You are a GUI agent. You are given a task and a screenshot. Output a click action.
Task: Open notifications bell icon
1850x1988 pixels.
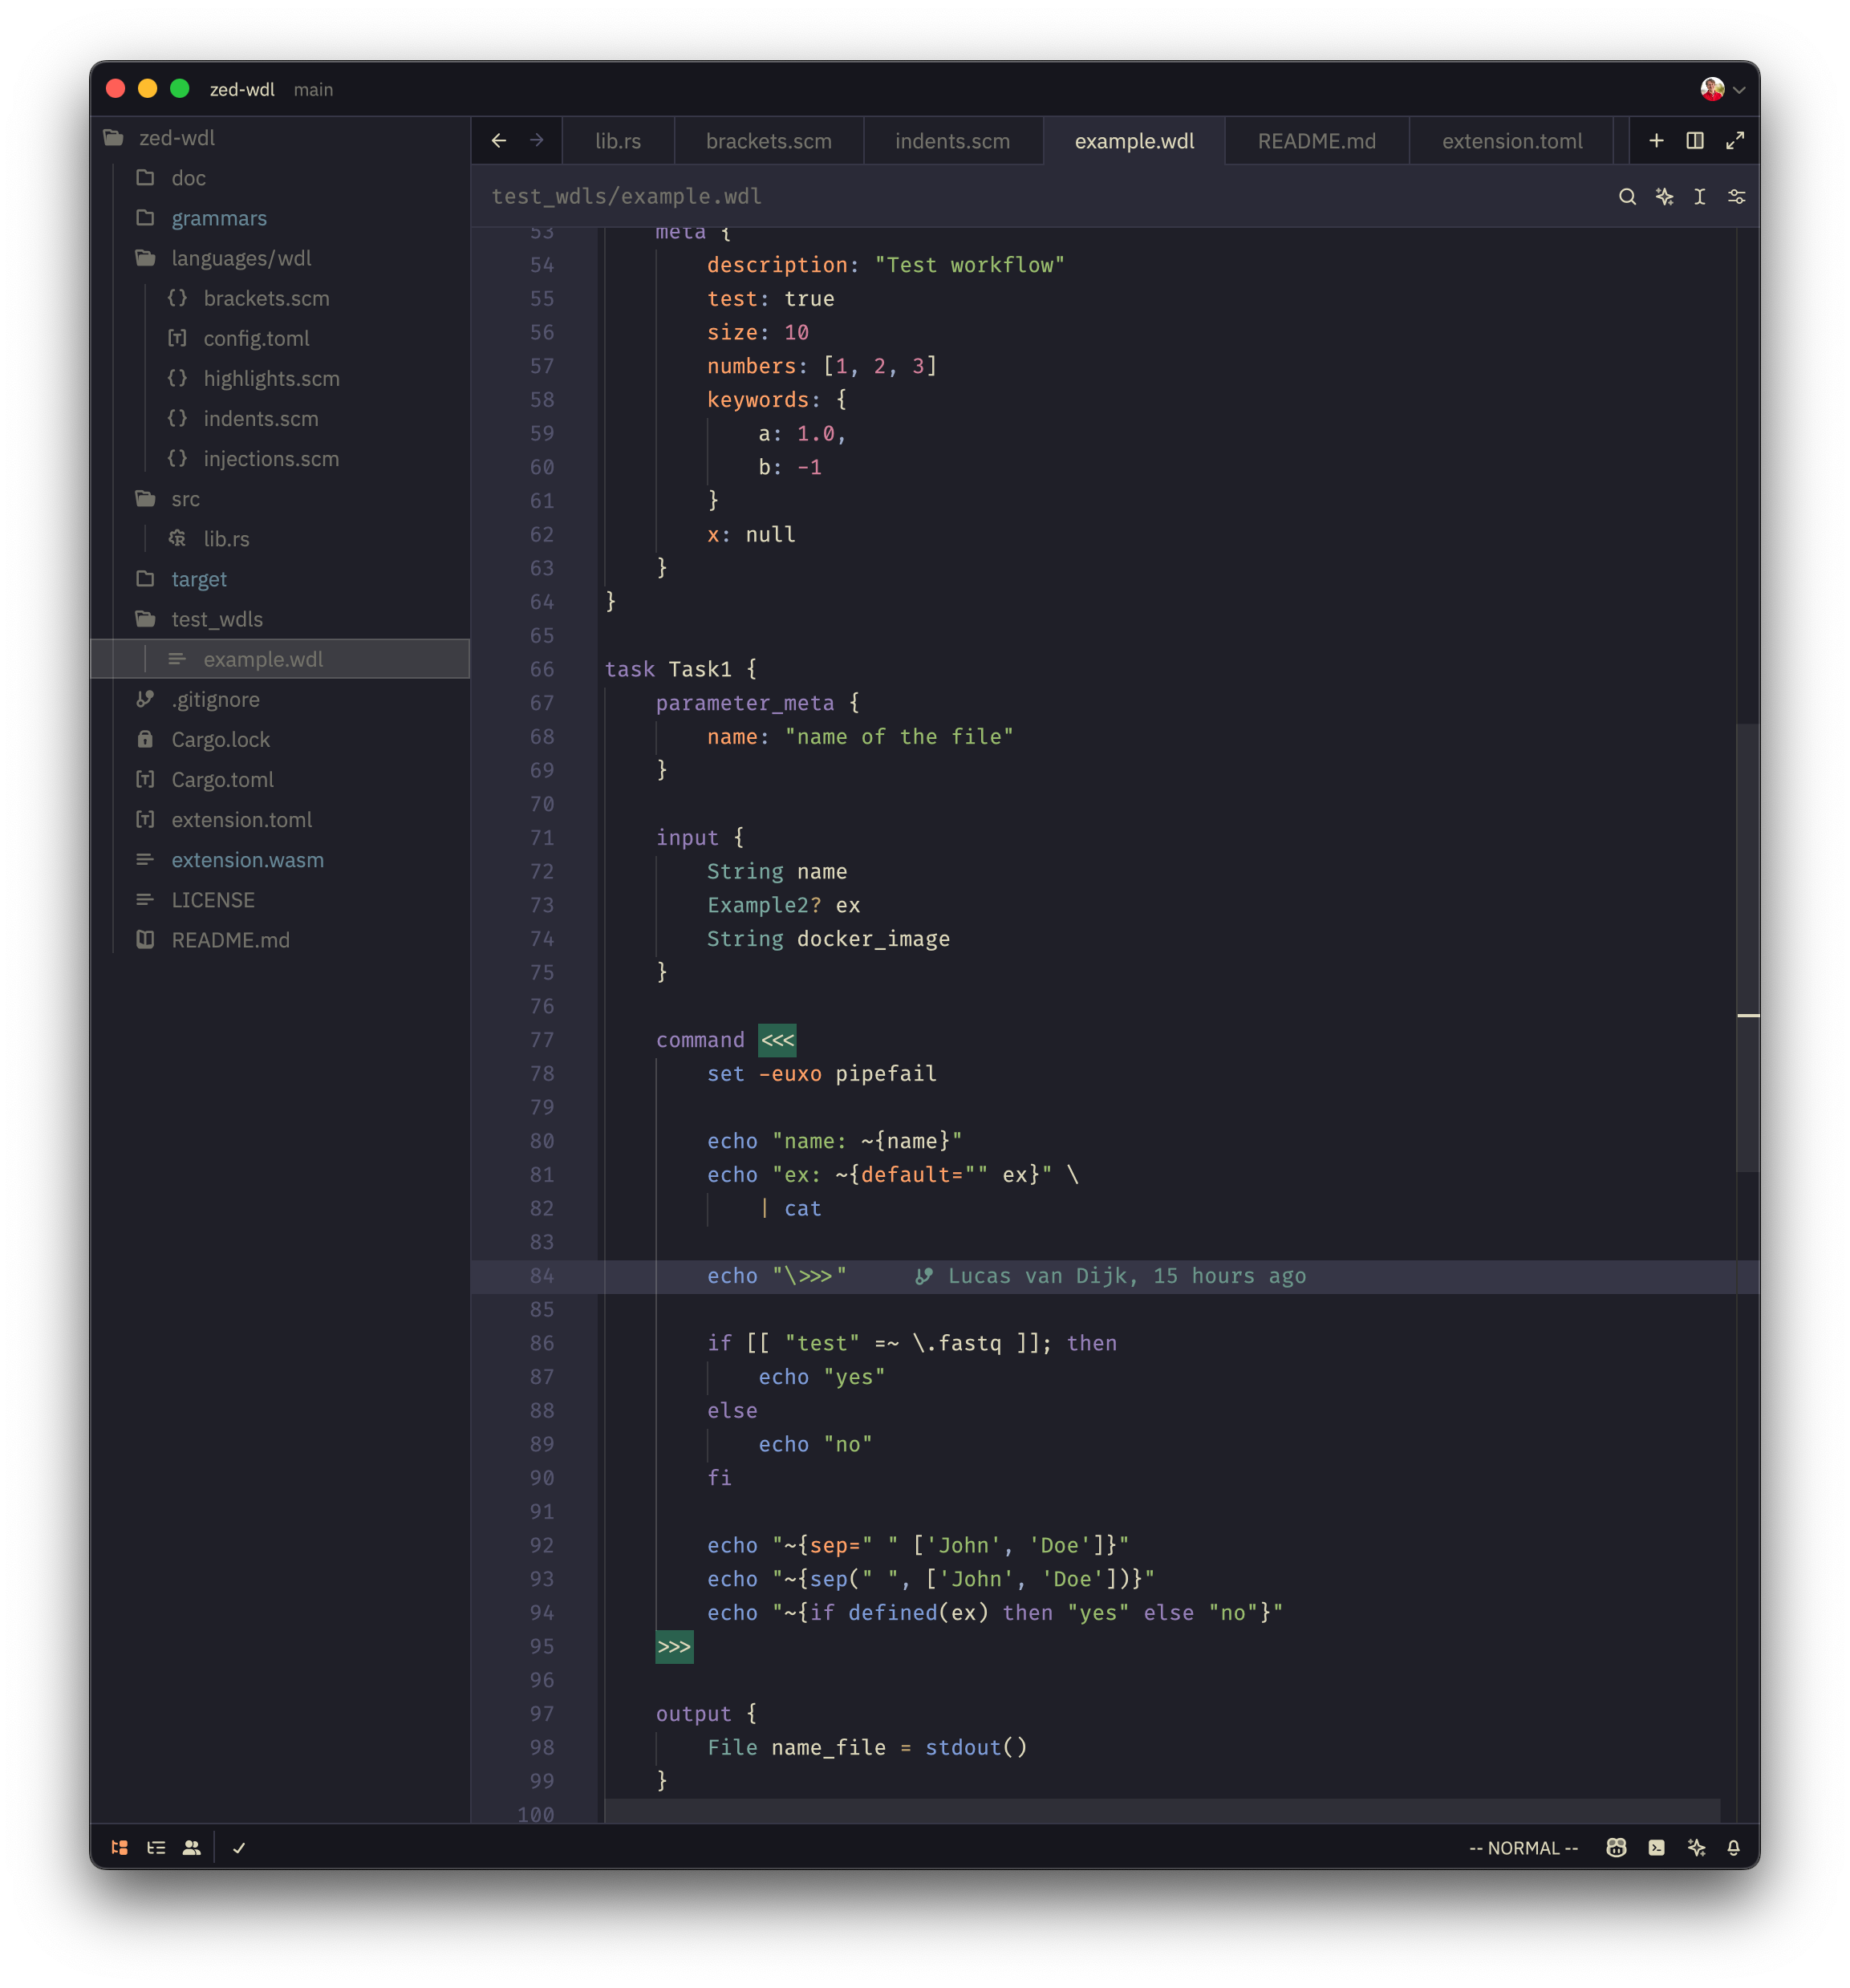pyautogui.click(x=1734, y=1848)
